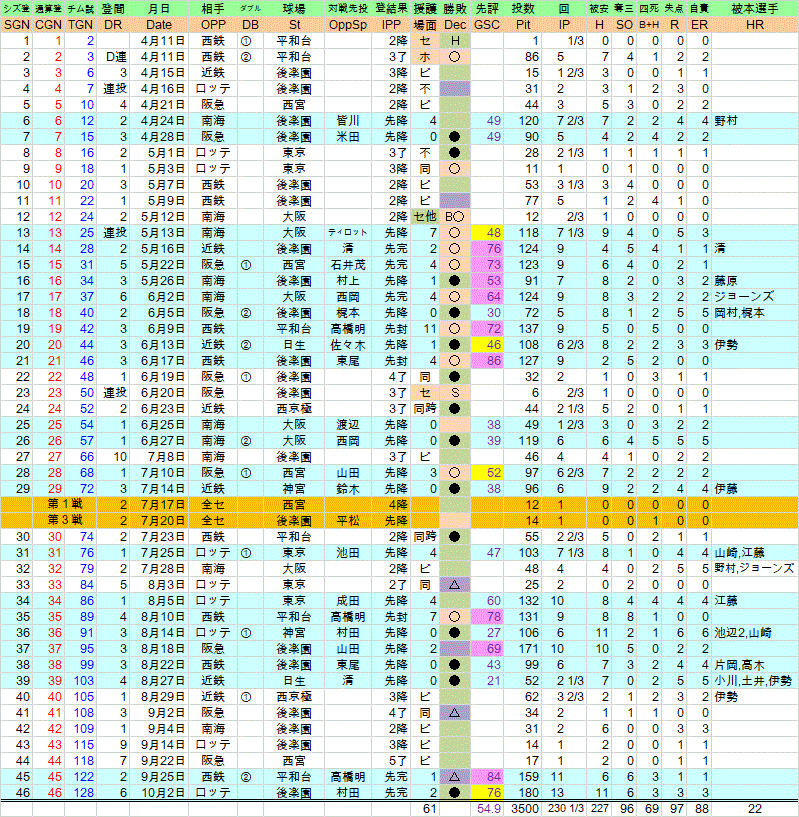This screenshot has height=817, width=799.
Task: Click the average GSC total 54.9
Action: [x=488, y=809]
